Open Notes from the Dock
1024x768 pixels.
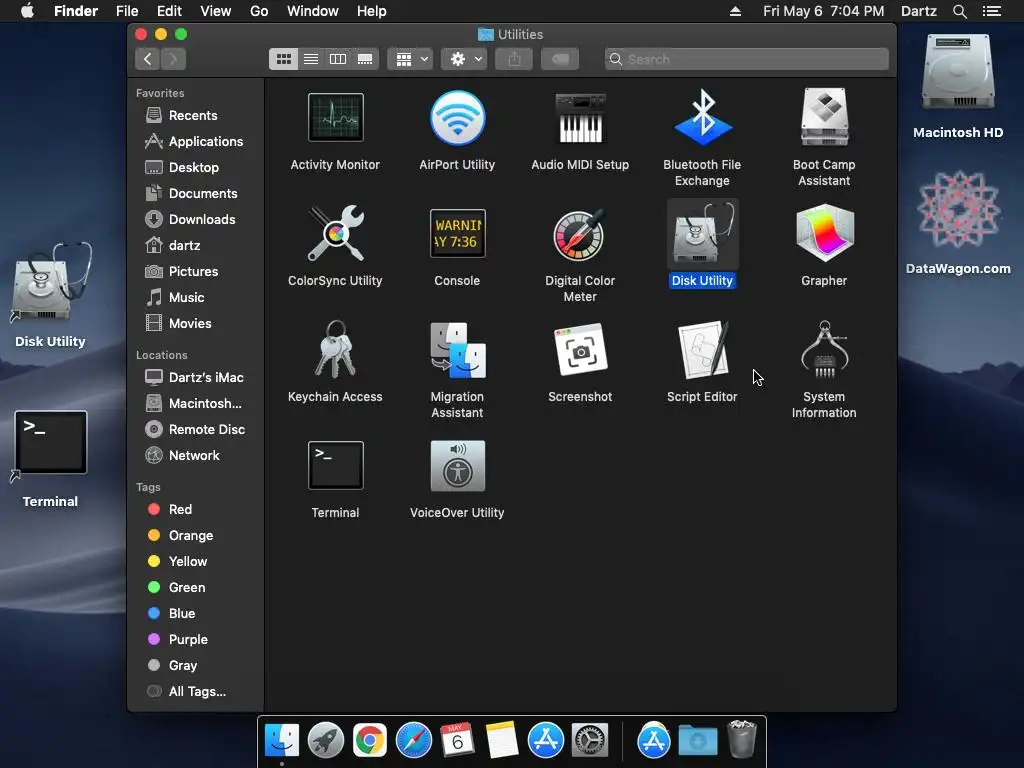click(502, 741)
